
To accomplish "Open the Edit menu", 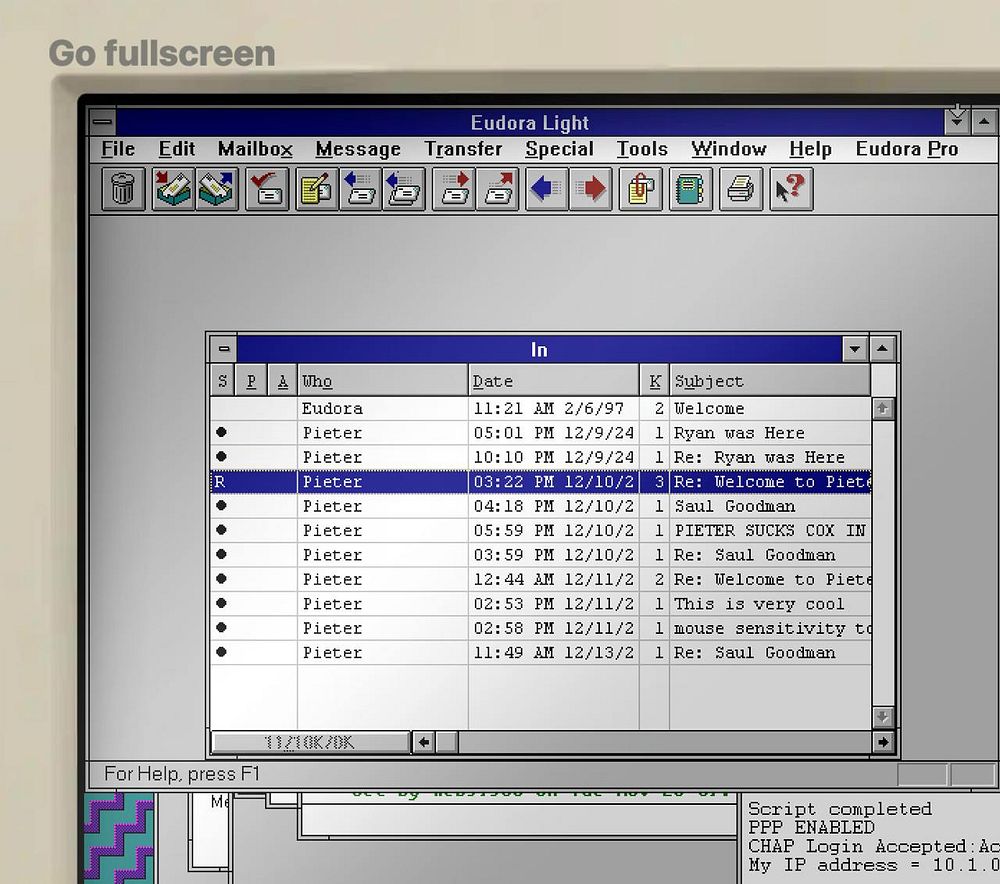I will pyautogui.click(x=177, y=149).
